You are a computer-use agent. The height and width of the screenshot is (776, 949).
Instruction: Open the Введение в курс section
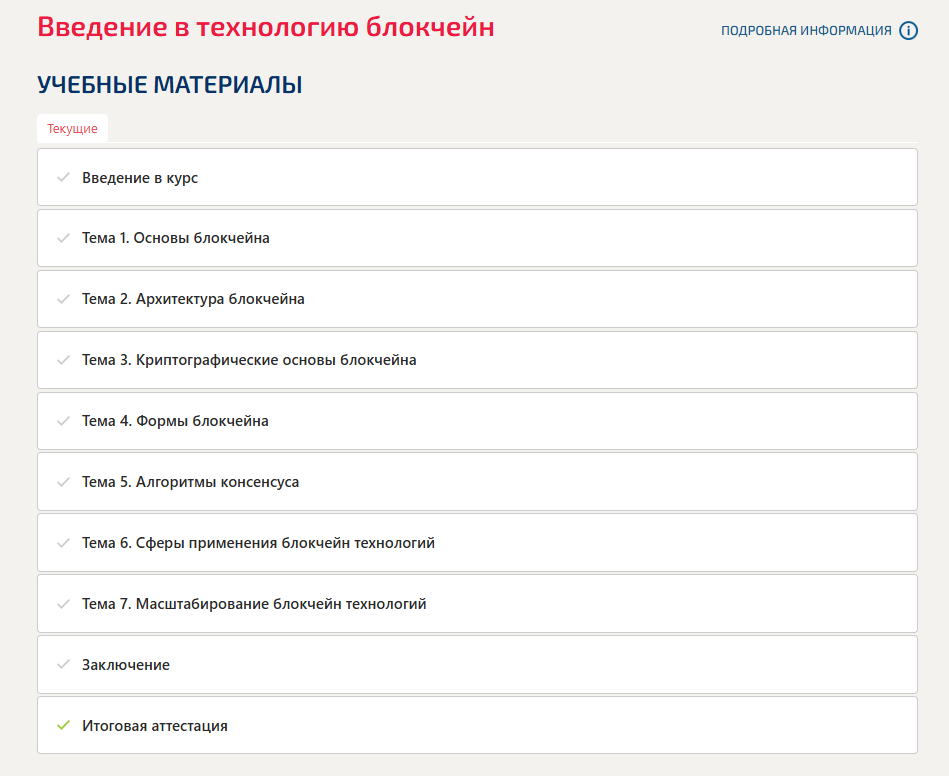[140, 178]
